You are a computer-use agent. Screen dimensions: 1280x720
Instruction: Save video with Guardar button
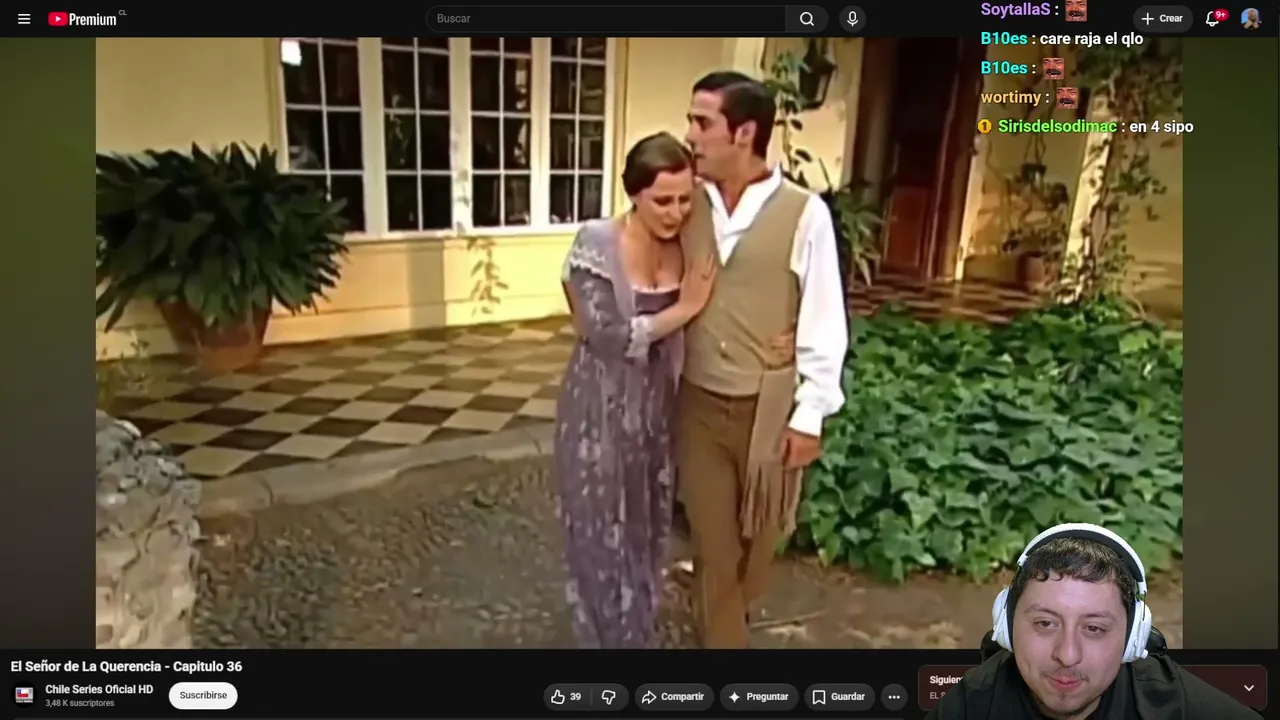pyautogui.click(x=838, y=697)
